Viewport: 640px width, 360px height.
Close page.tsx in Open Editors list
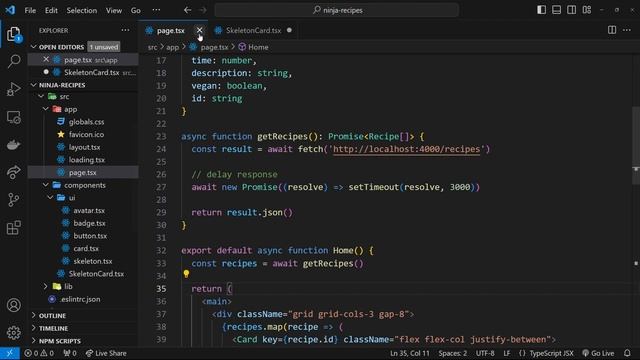[46, 60]
